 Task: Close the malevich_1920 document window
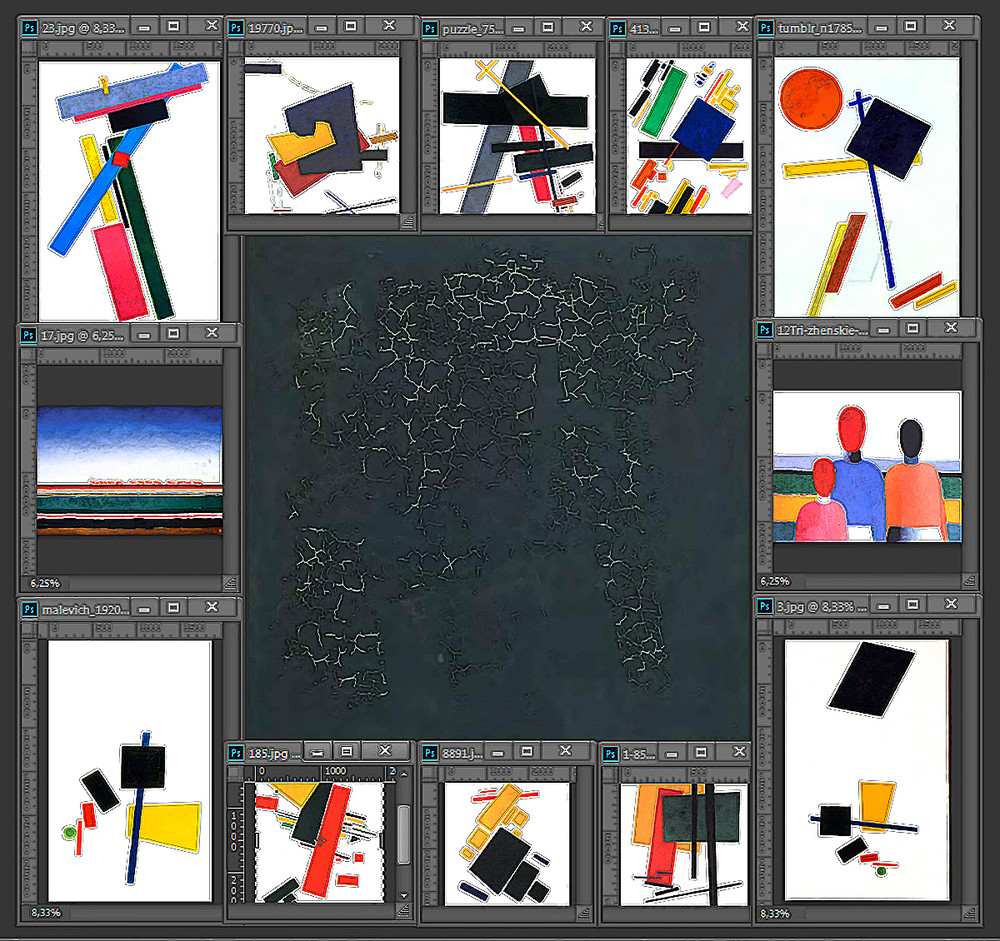coord(212,607)
